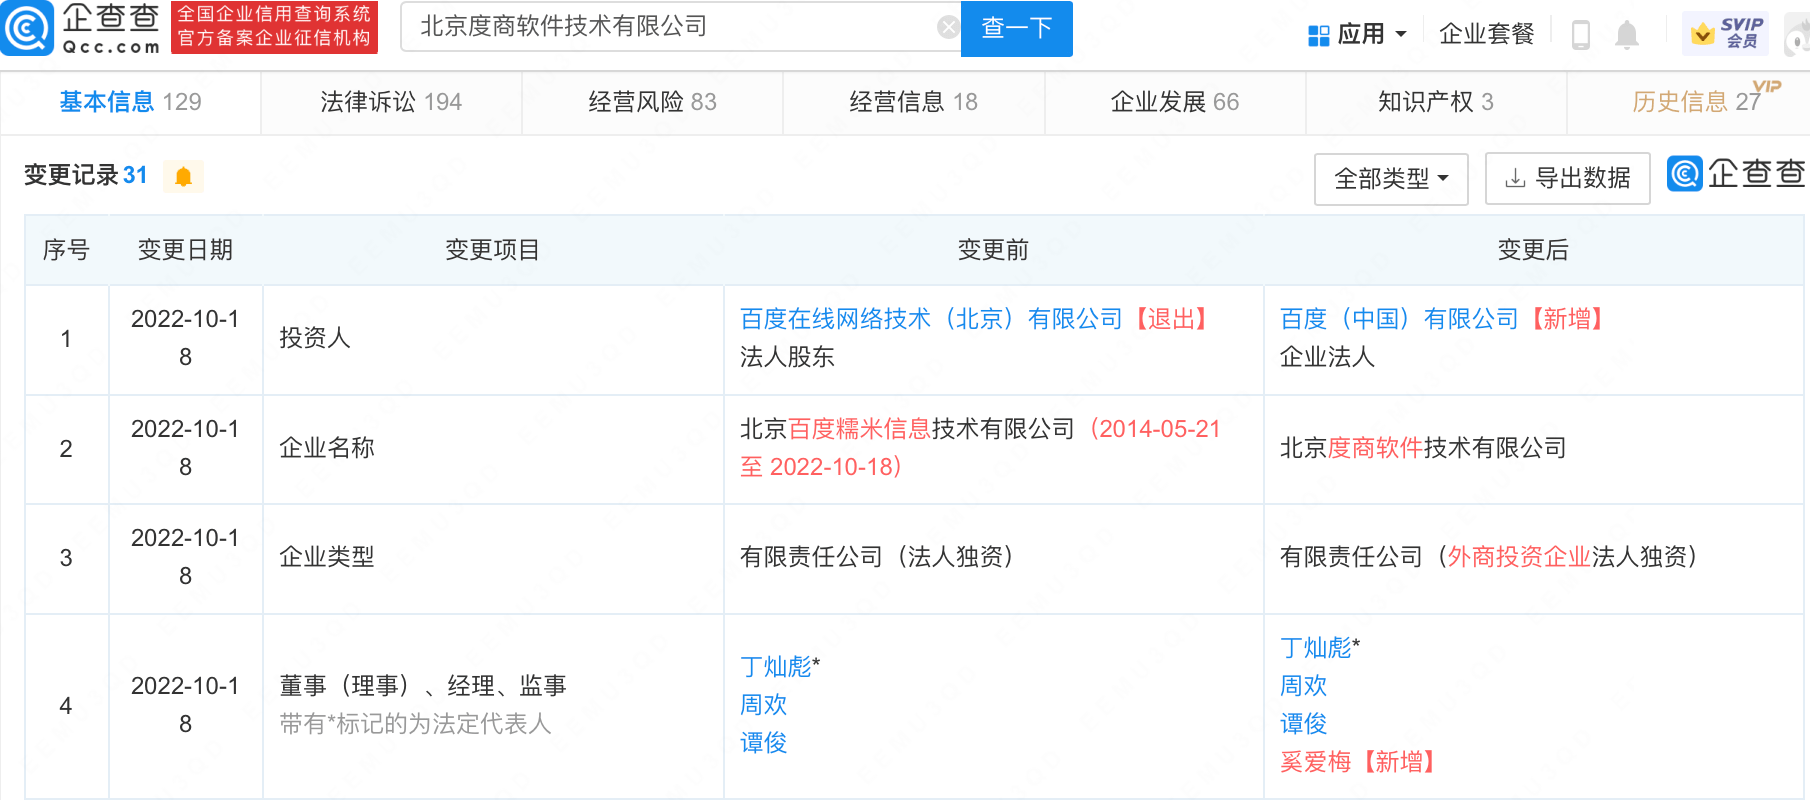The image size is (1810, 800).
Task: Open notifications bell in the header
Action: click(x=1627, y=35)
